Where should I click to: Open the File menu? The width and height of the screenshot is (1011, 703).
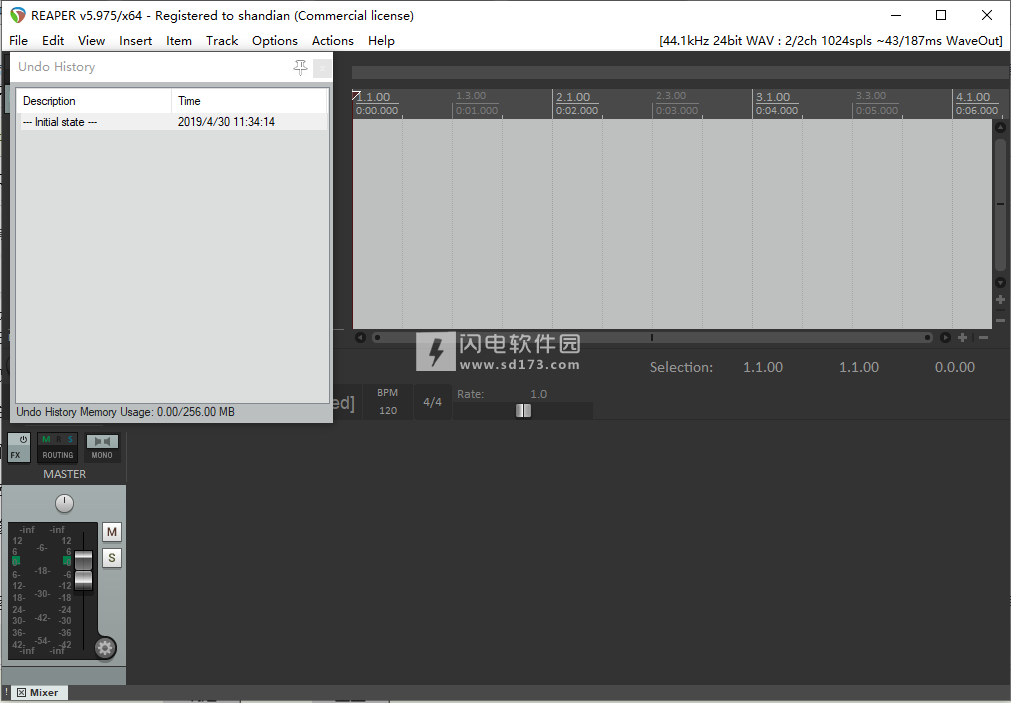coord(18,41)
